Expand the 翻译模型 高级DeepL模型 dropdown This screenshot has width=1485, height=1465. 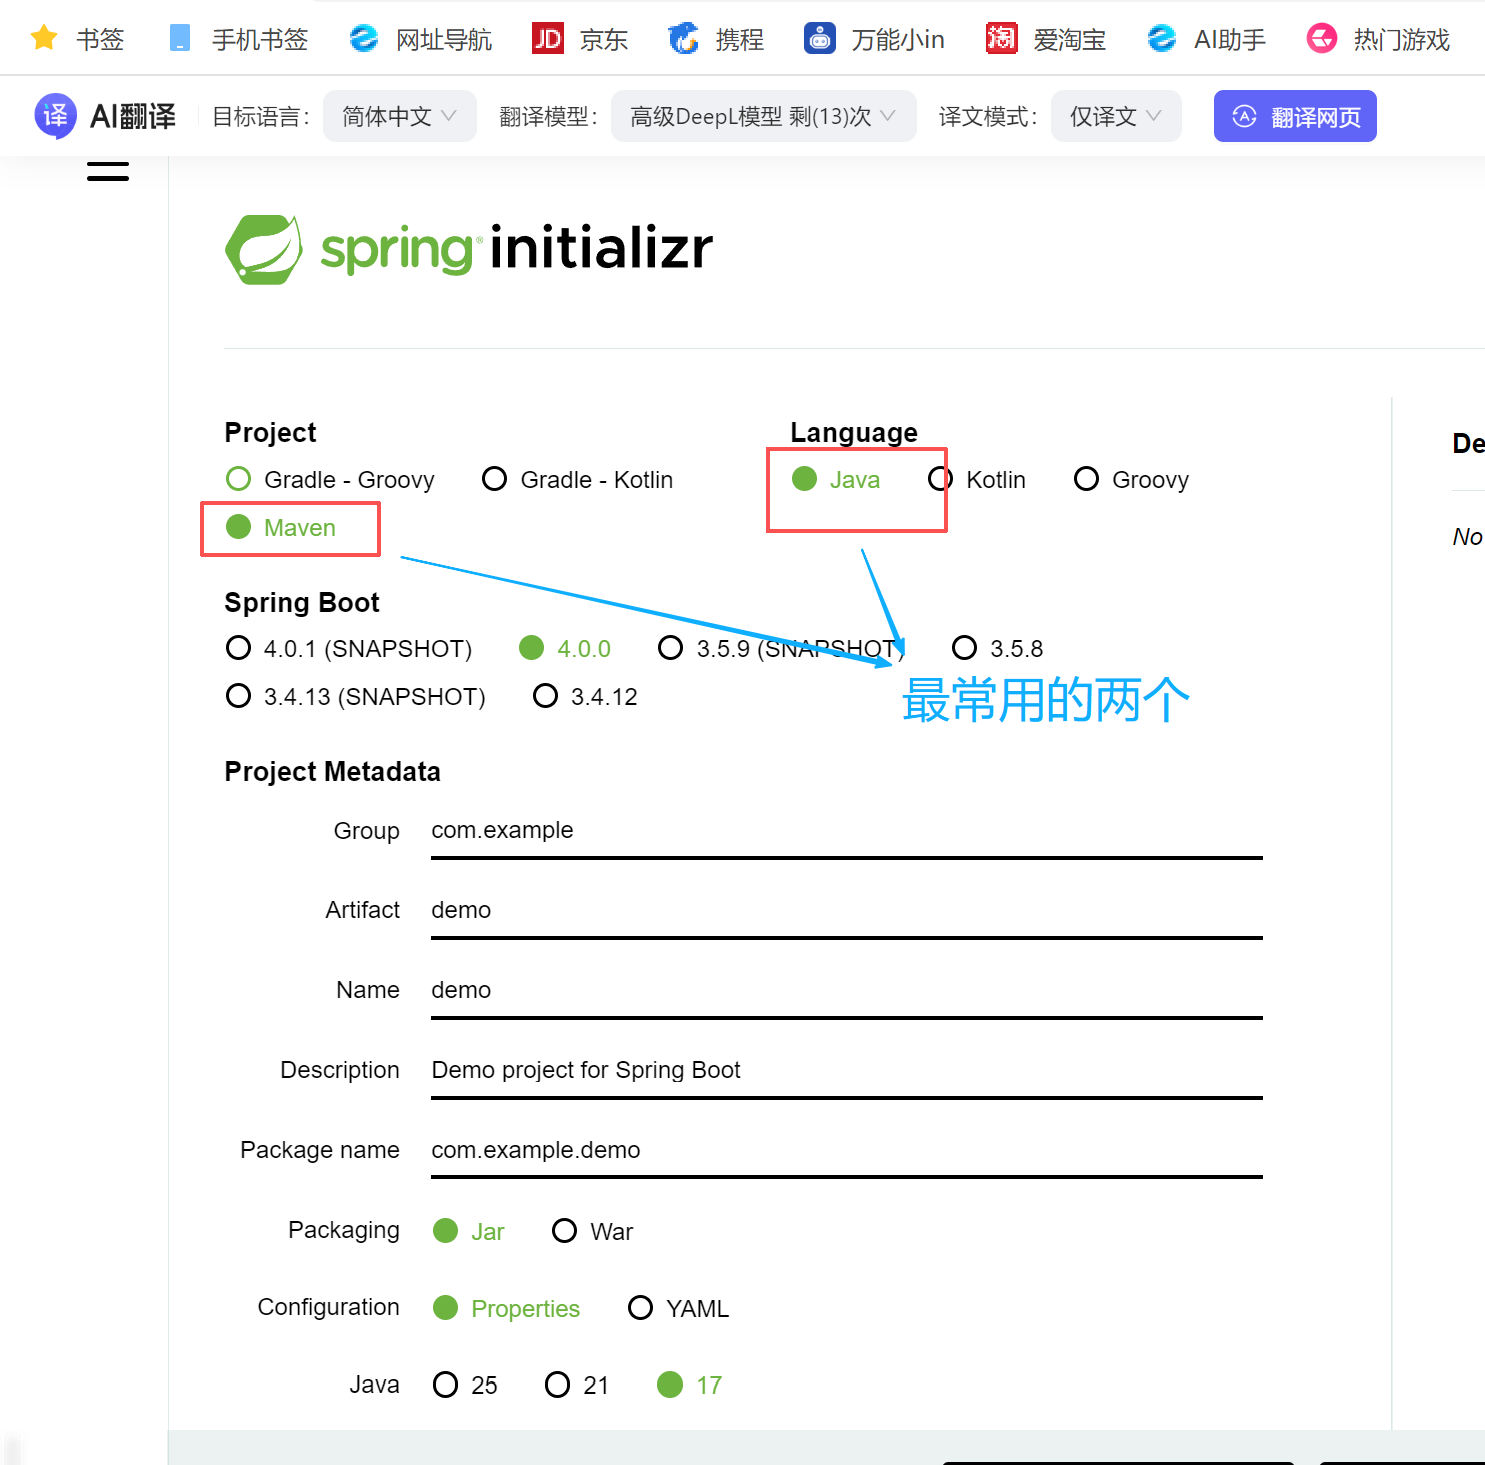pos(763,116)
